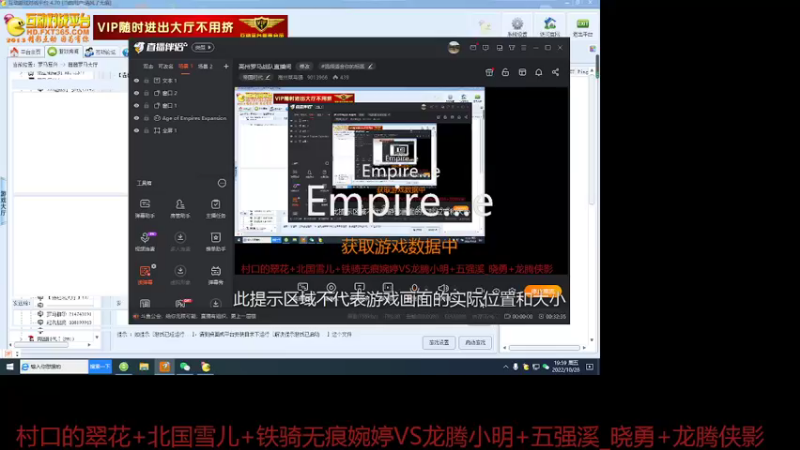Hide the Age of Empires Expansion source
800x450 pixels.
tap(136, 118)
